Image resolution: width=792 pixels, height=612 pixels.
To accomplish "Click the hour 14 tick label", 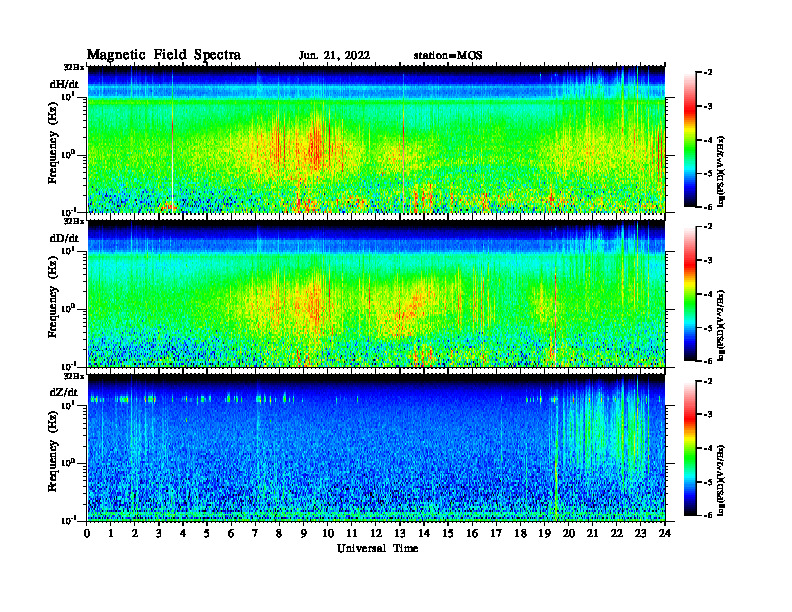I will pos(424,533).
